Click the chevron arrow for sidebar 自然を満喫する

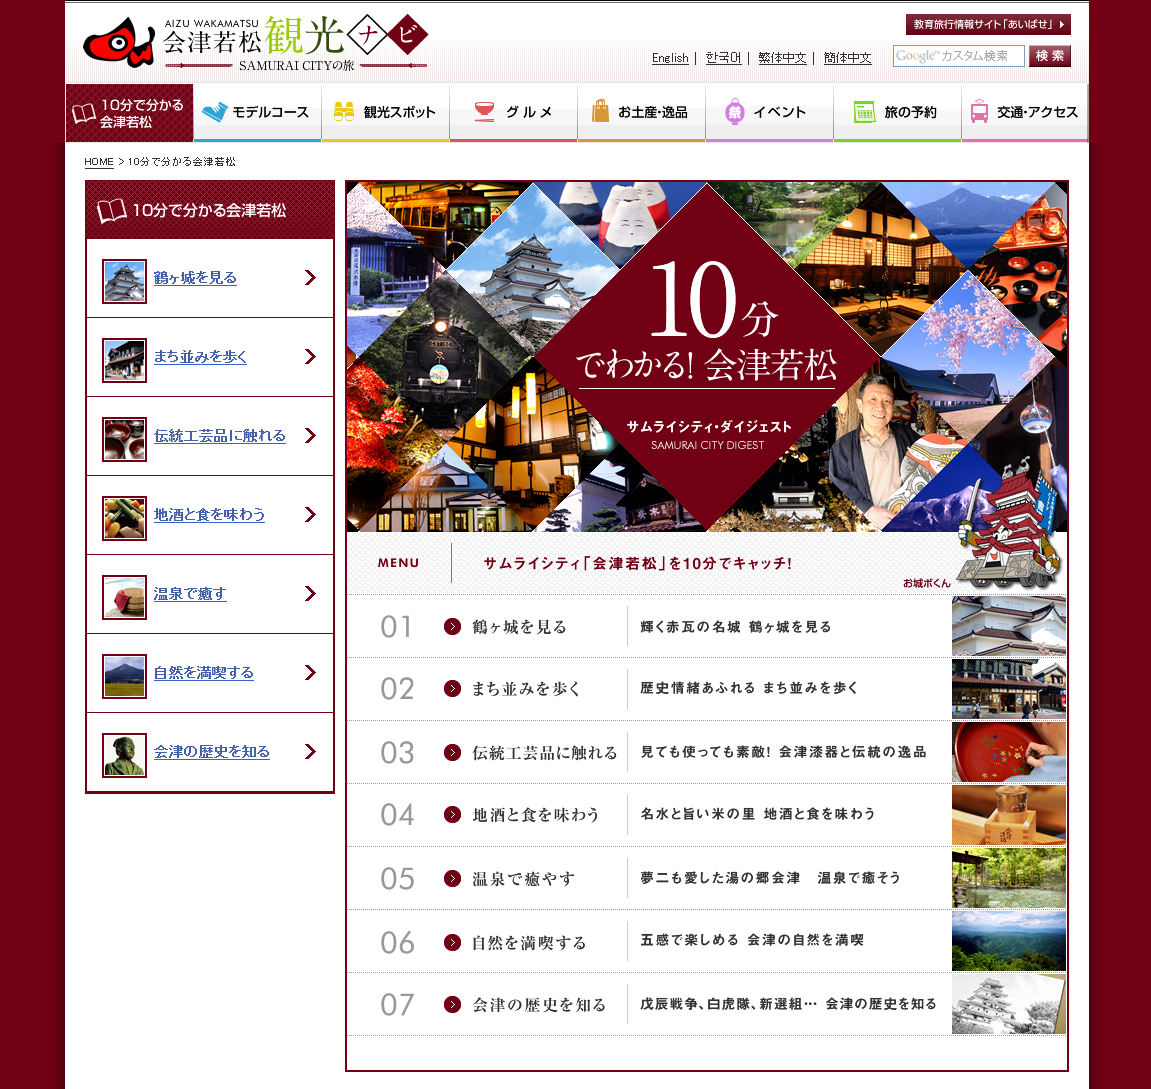point(311,672)
